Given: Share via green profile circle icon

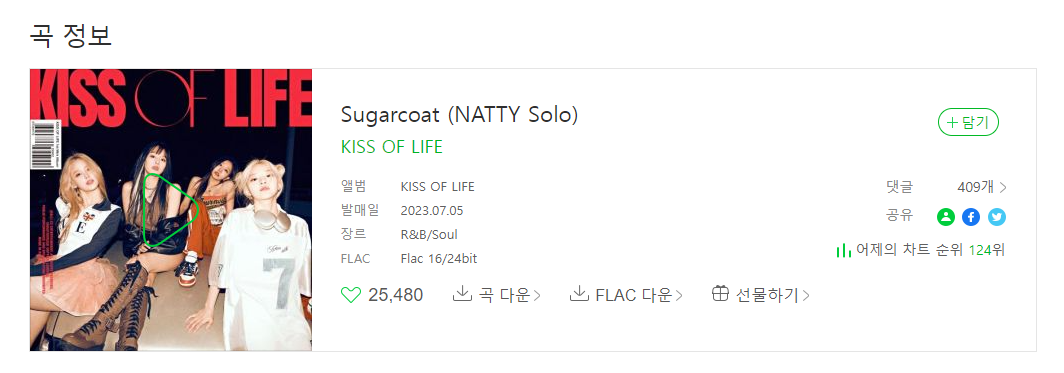Looking at the screenshot, I should point(945,217).
